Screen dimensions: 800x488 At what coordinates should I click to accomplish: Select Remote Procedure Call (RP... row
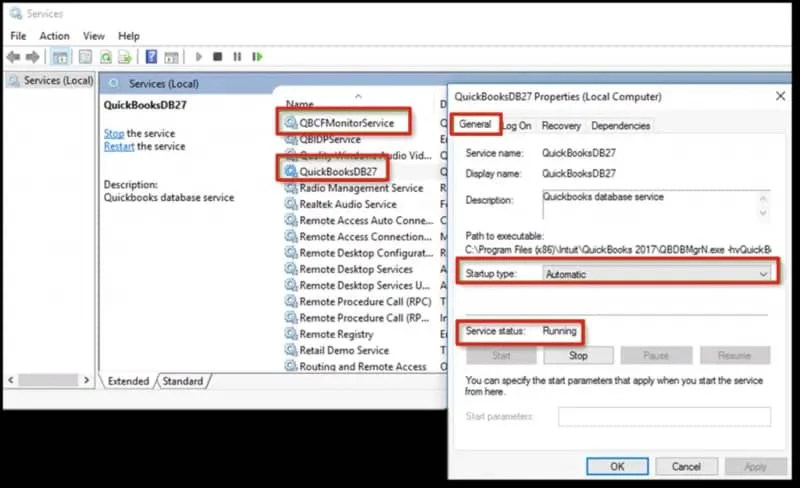click(x=364, y=318)
